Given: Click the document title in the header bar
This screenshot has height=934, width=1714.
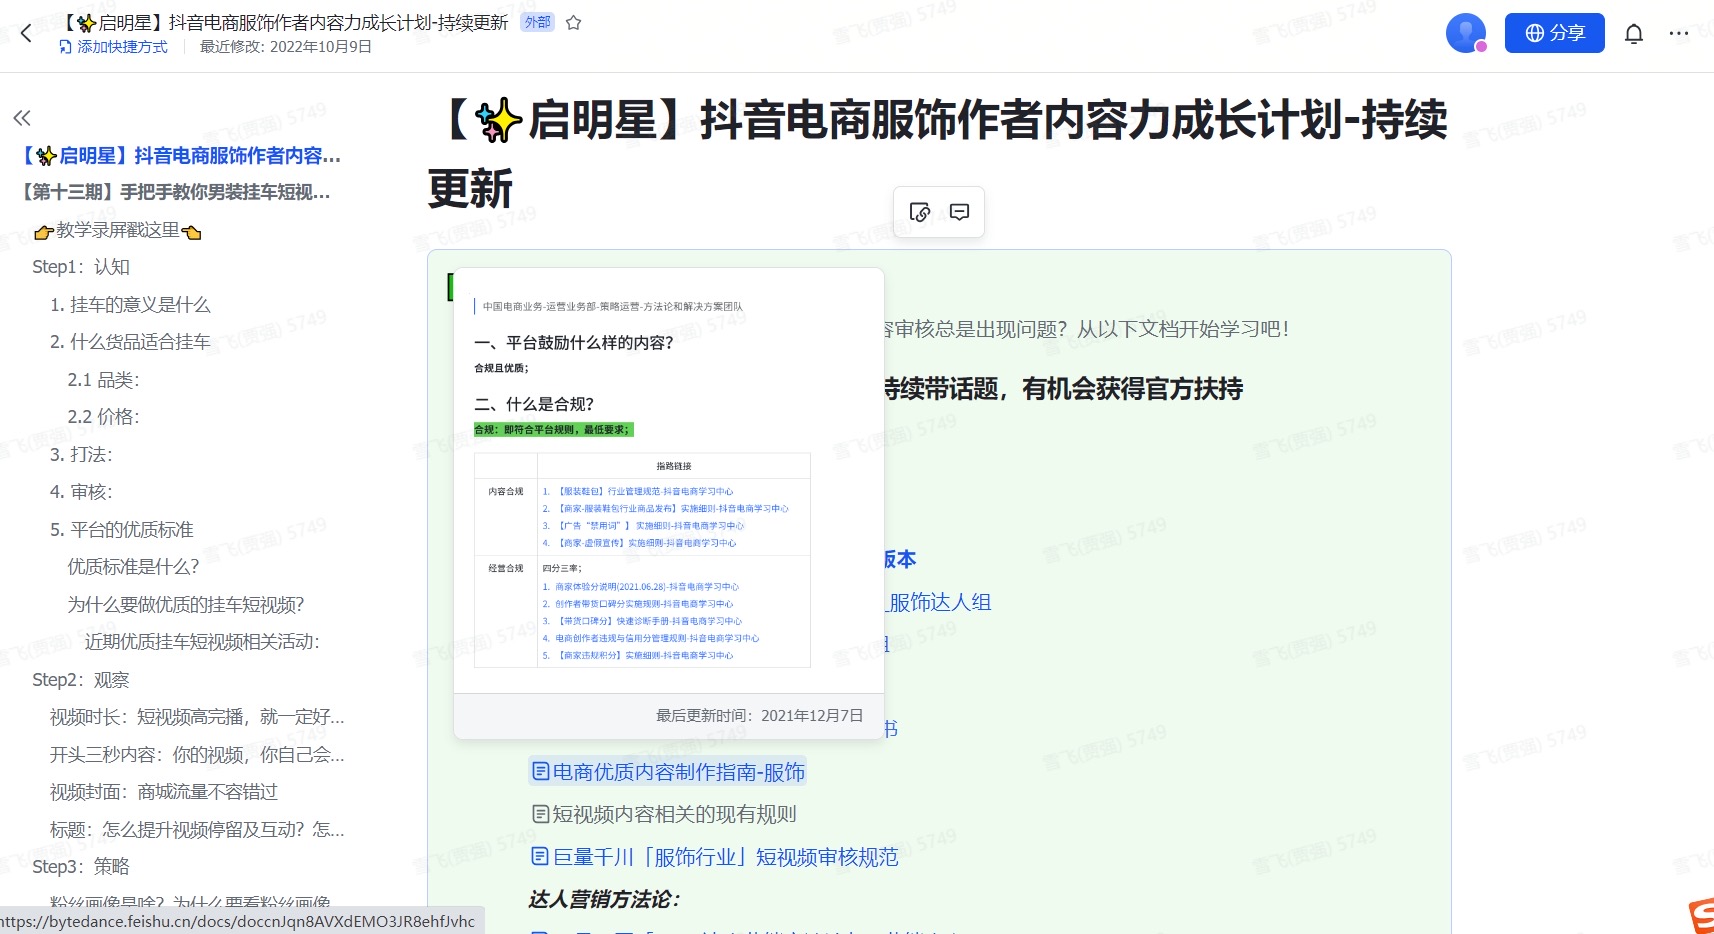Looking at the screenshot, I should coord(287,22).
